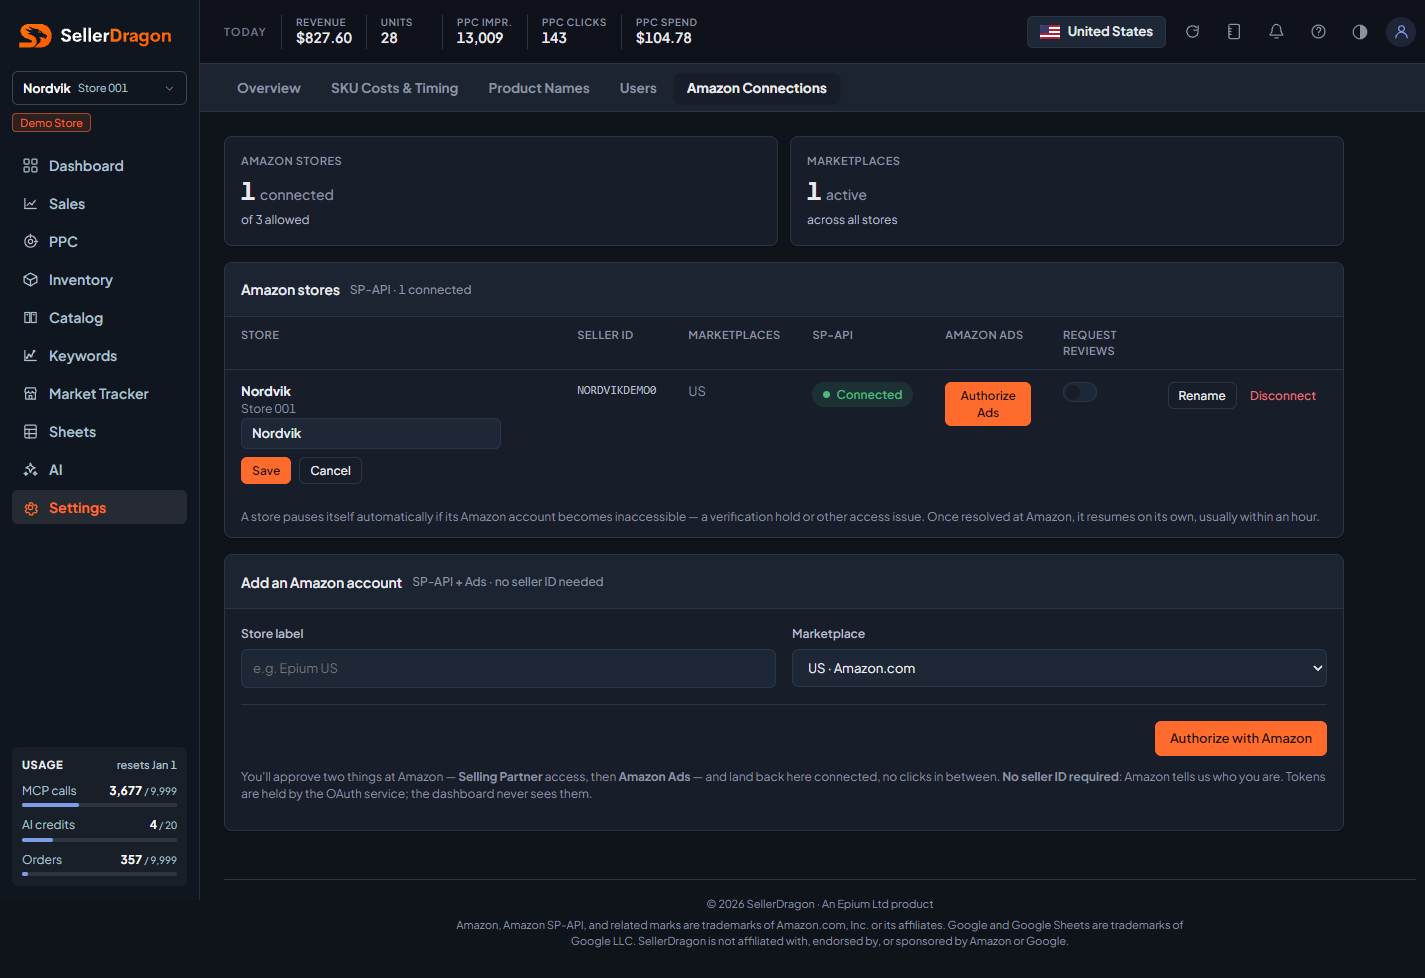Viewport: 1425px width, 978px height.
Task: Switch to the SKU Costs & Timing tab
Action: click(394, 88)
